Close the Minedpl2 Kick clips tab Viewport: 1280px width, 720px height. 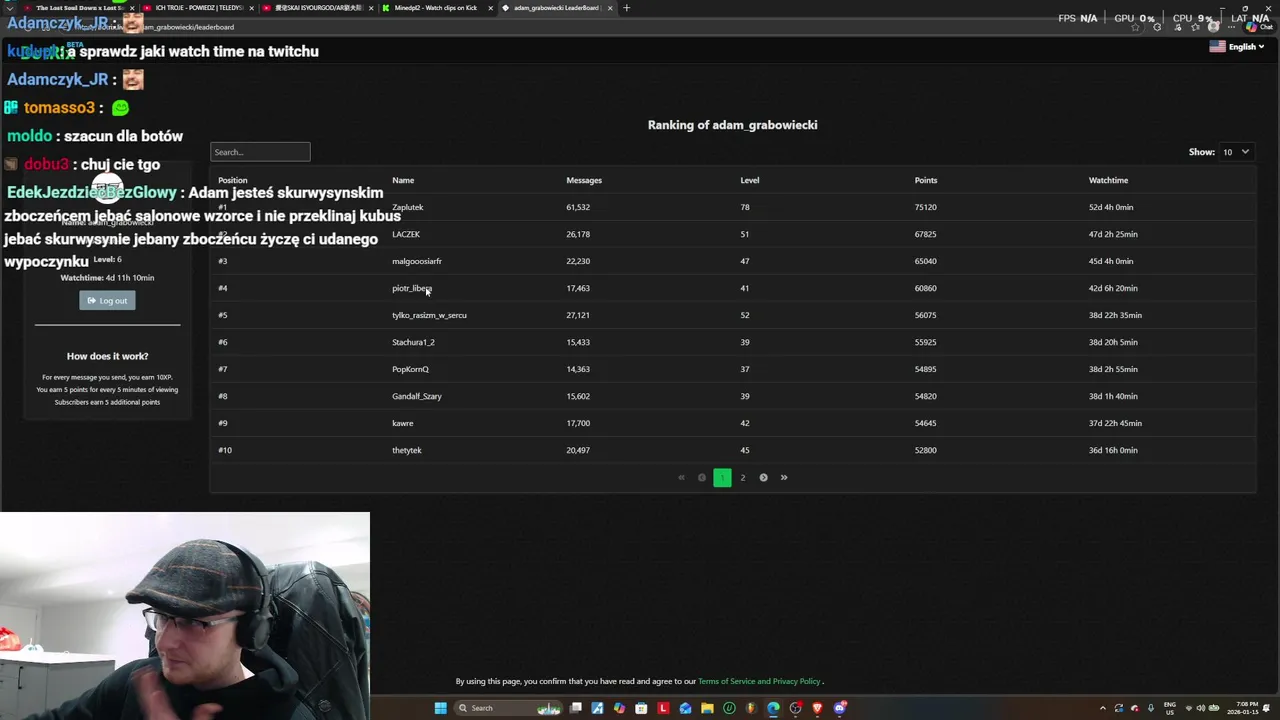click(x=490, y=8)
